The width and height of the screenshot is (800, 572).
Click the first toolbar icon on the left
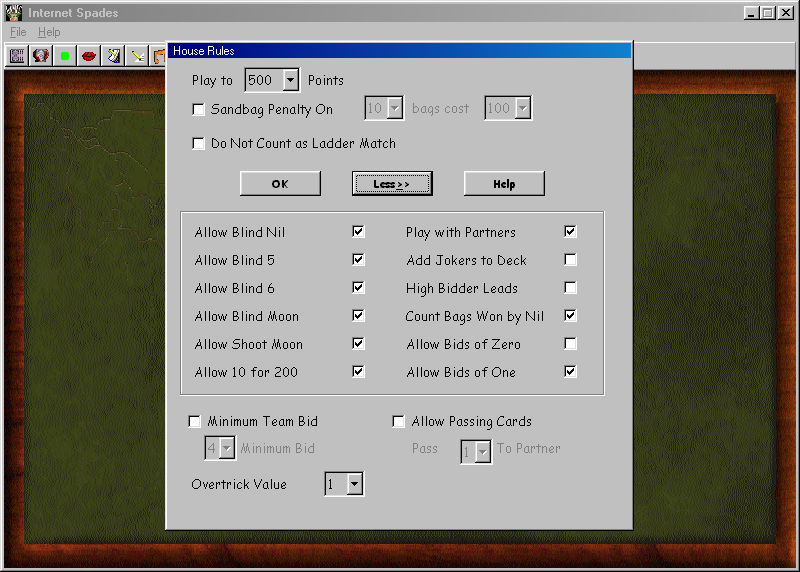[17, 56]
